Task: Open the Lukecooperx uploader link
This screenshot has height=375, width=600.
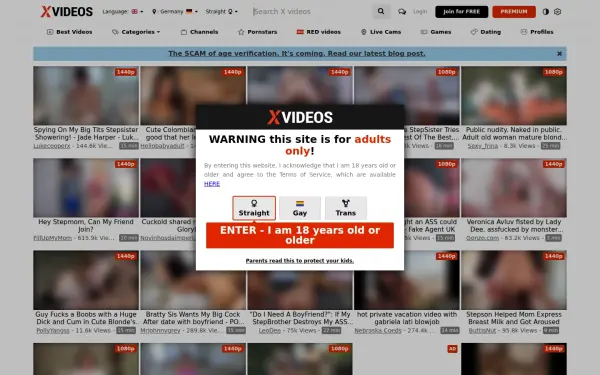Action: (x=52, y=146)
